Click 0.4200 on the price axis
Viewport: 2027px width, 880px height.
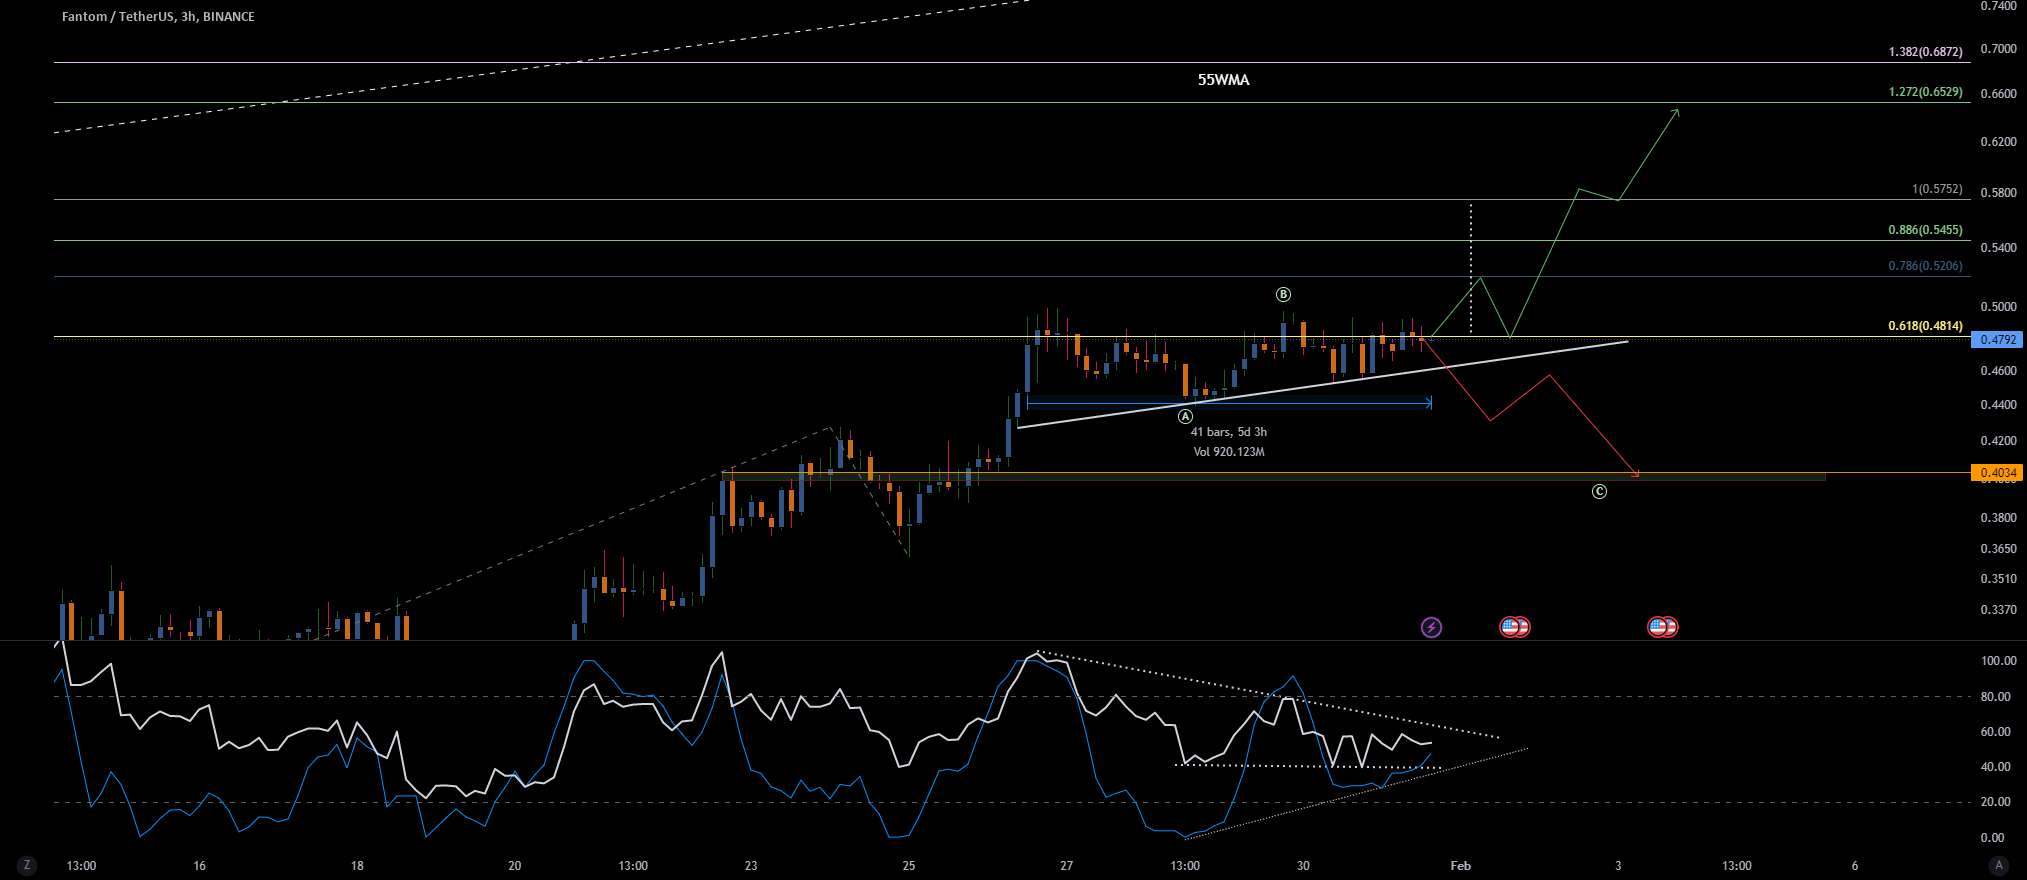pyautogui.click(x=1998, y=441)
